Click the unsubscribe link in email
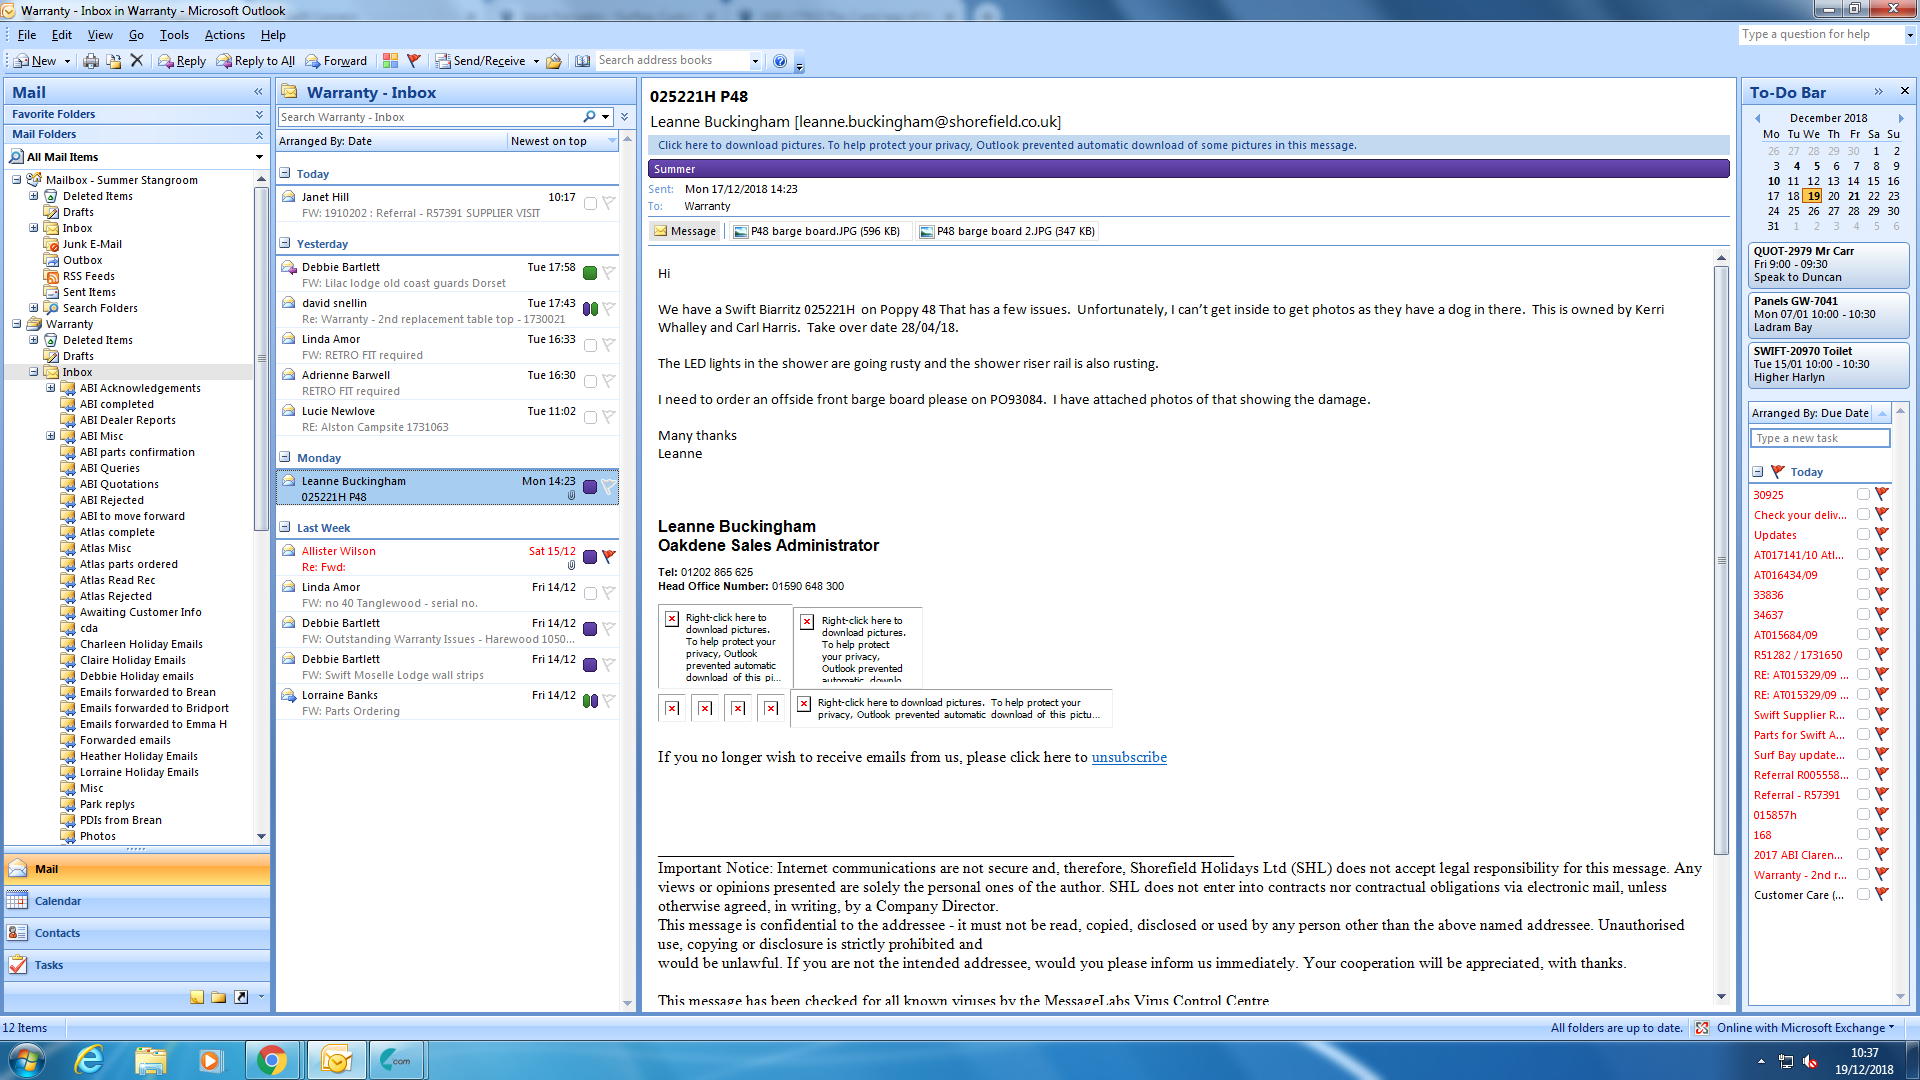 1128,757
